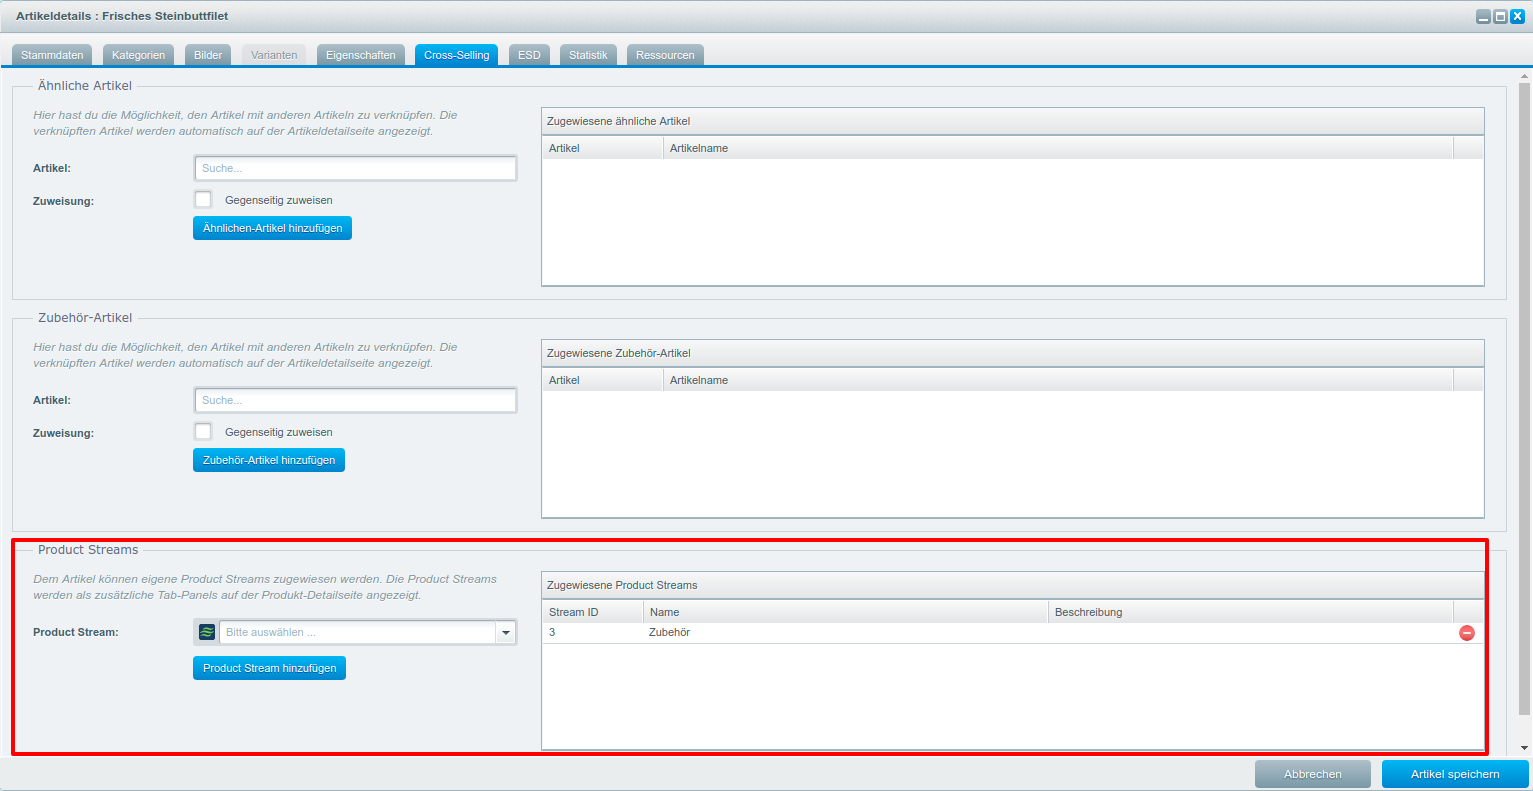Focus the Zubehör-Artikel search field

coord(356,400)
